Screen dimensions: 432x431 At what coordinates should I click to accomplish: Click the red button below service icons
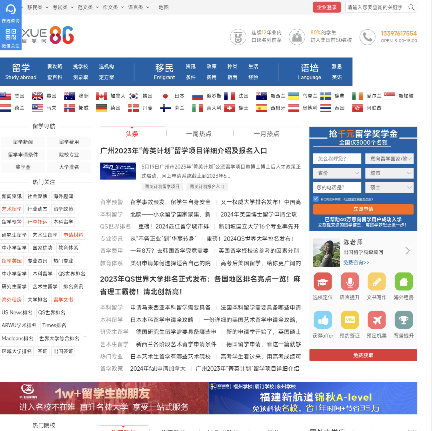pyautogui.click(x=363, y=355)
